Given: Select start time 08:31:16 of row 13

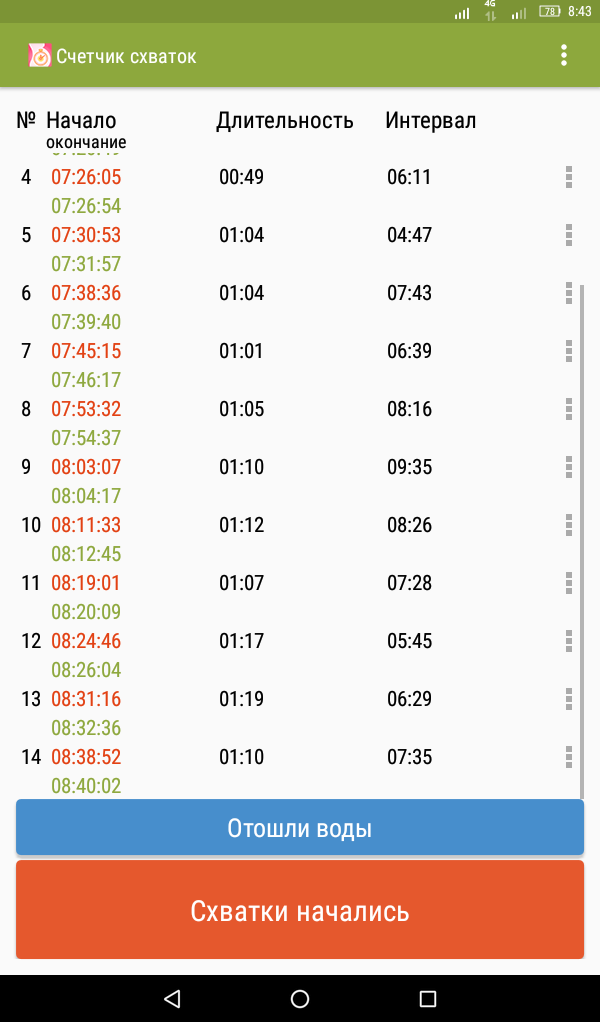Looking at the screenshot, I should (x=86, y=699).
